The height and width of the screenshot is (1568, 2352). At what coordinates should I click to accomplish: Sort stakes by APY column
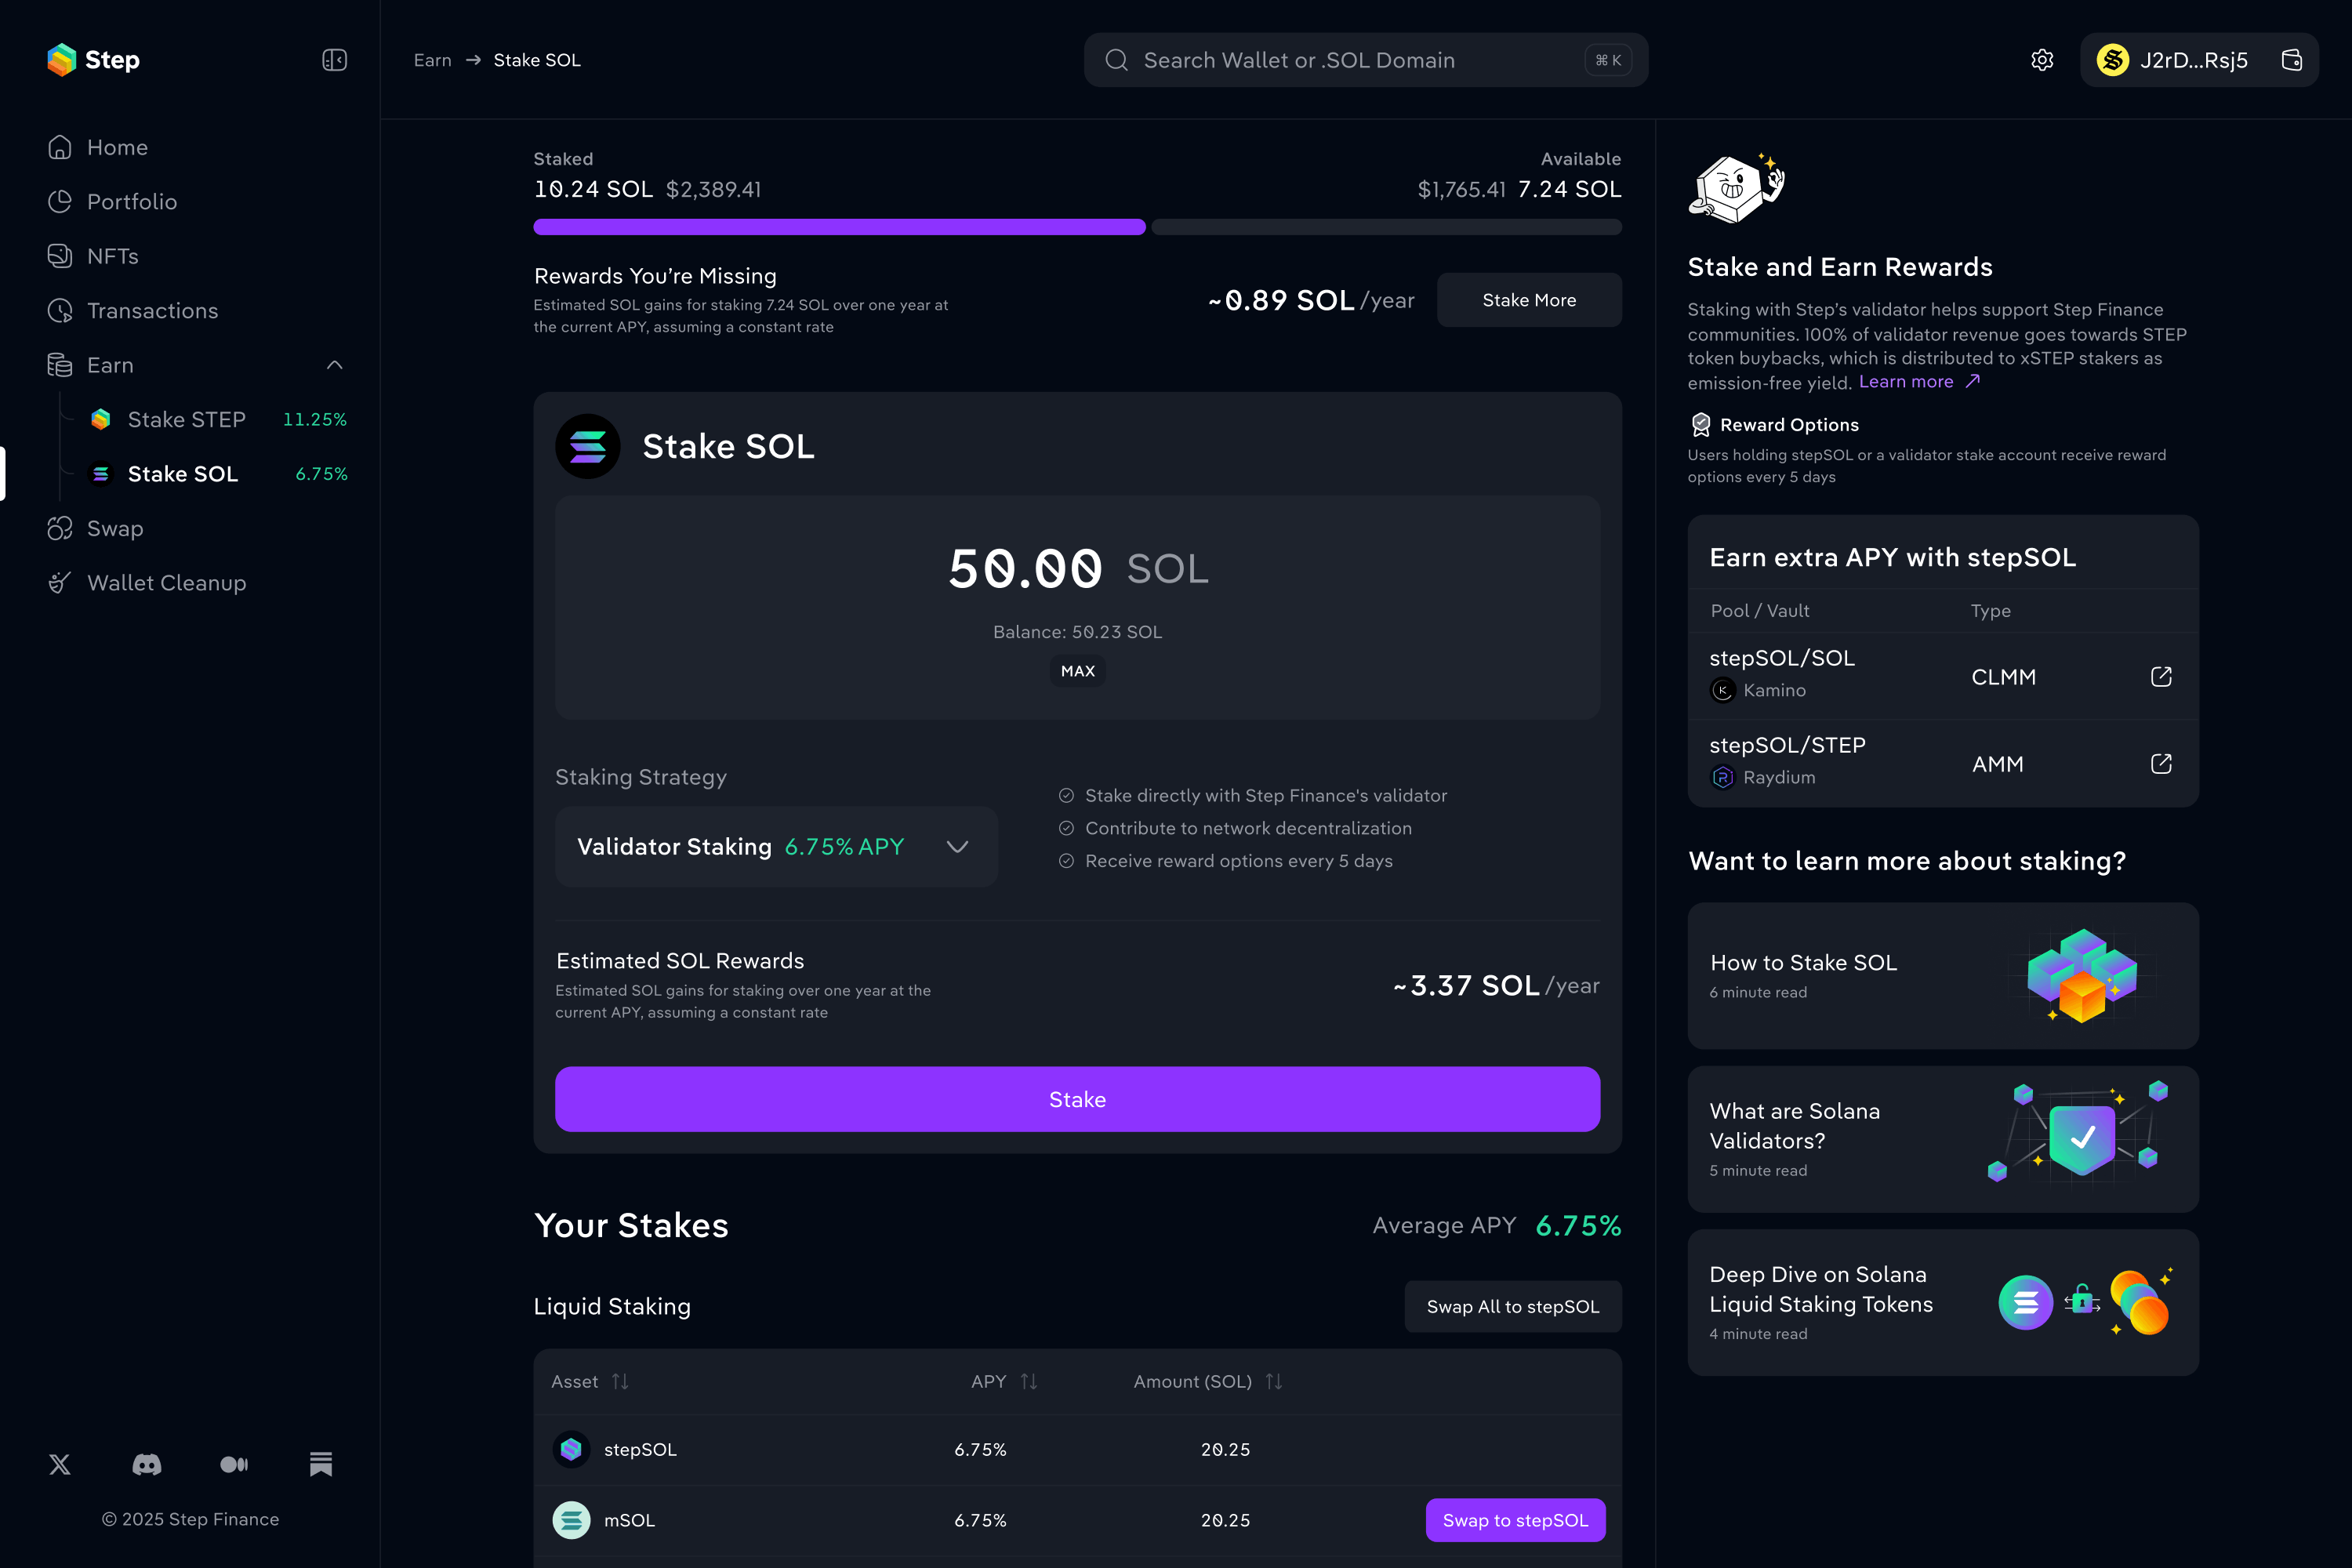click(x=1004, y=1381)
